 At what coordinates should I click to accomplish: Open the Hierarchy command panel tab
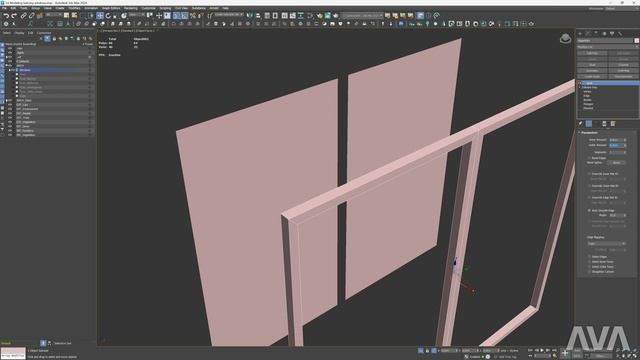[x=596, y=33]
